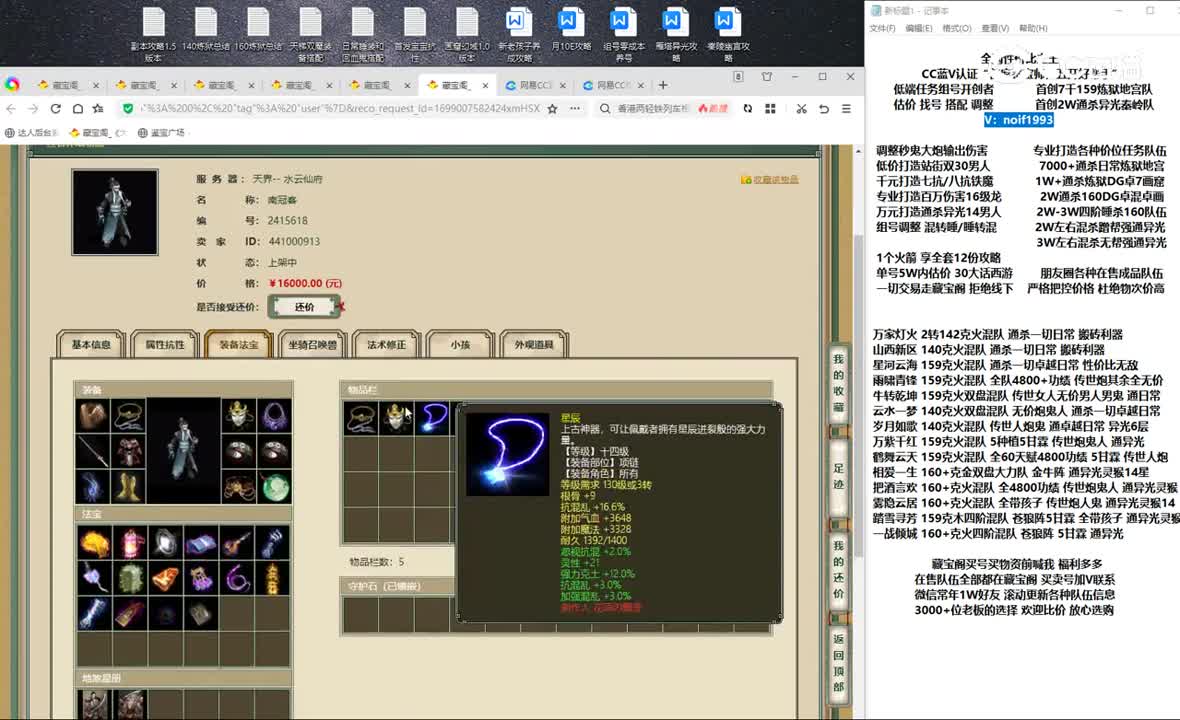1180x720 pixels.
Task: Click the scissors screenshot tool
Action: (801, 108)
